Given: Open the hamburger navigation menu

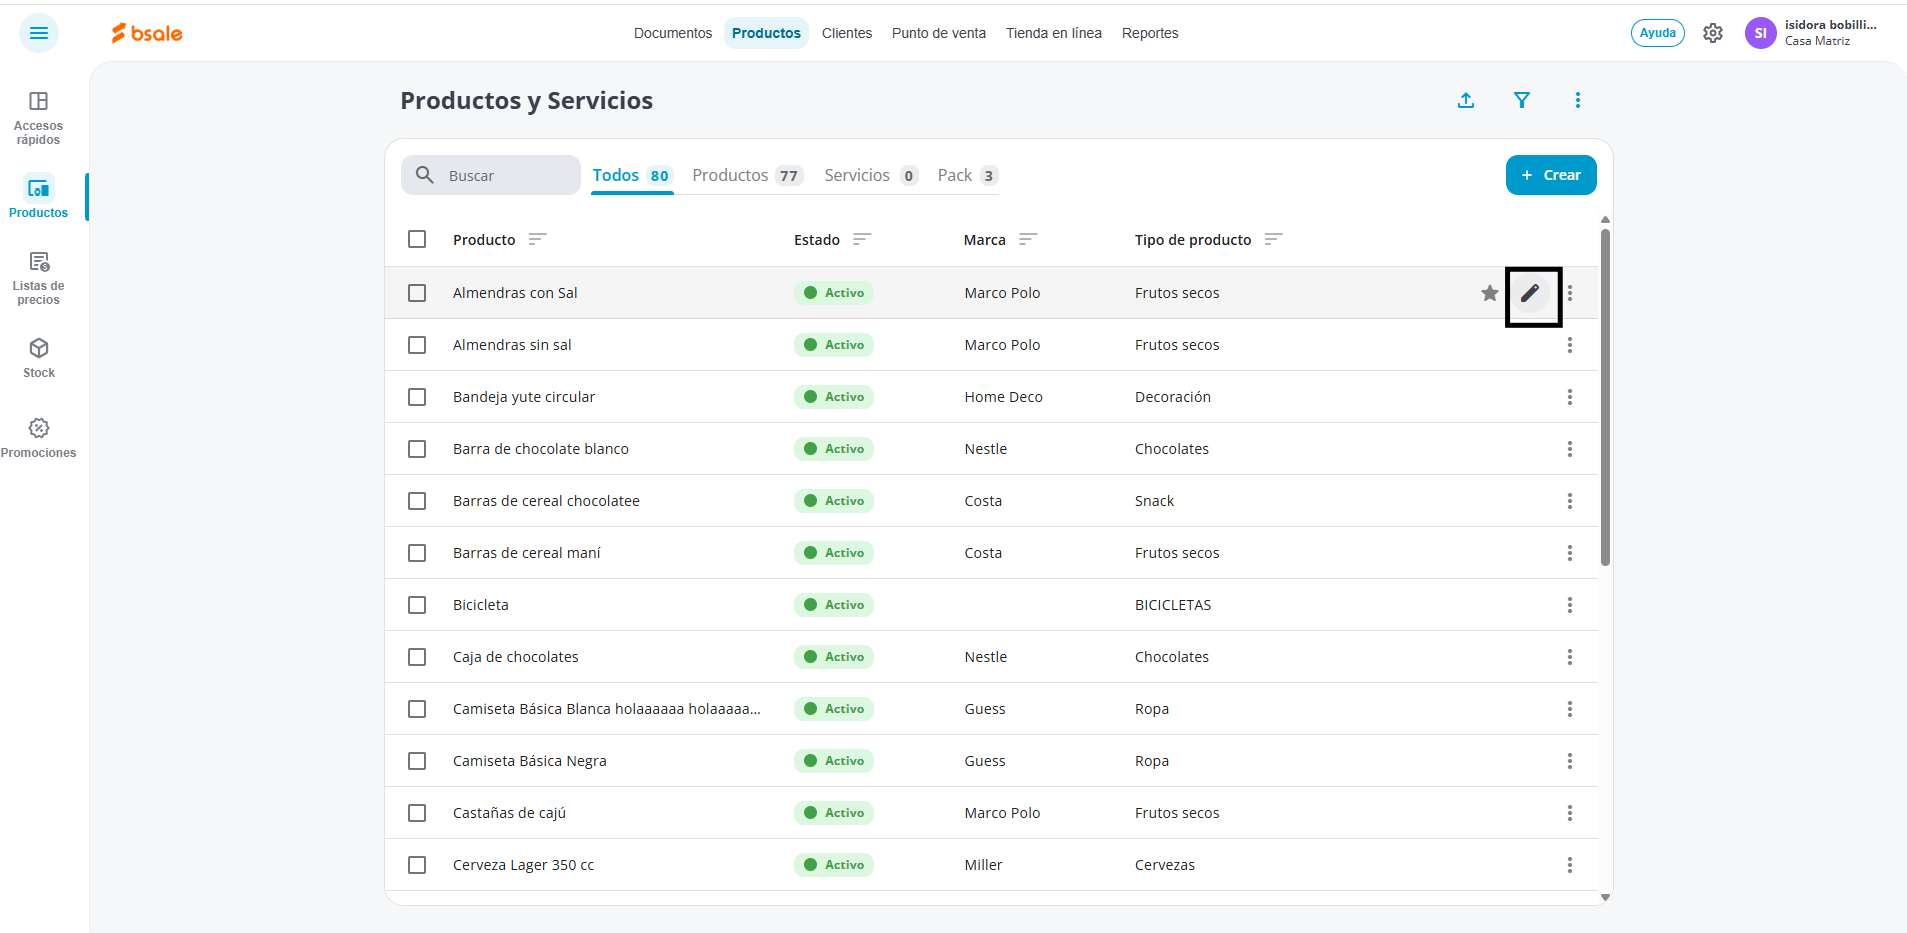Looking at the screenshot, I should 39,33.
